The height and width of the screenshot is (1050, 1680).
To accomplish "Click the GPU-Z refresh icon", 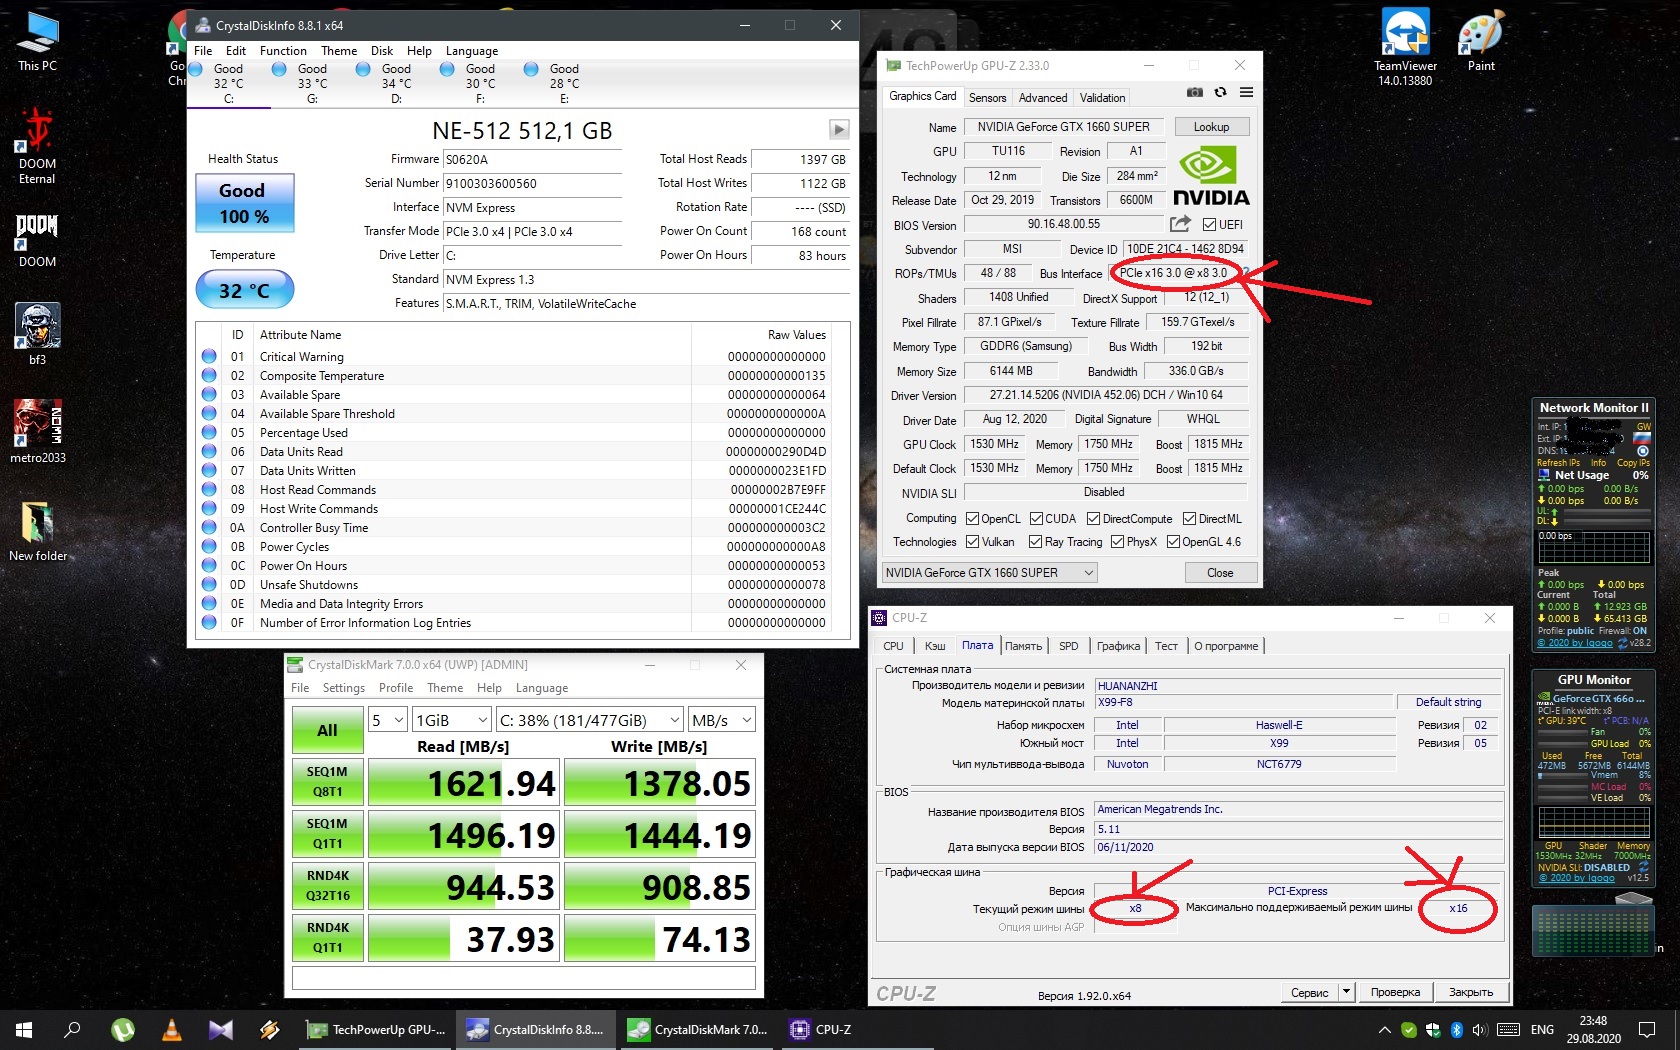I will click(x=1220, y=92).
